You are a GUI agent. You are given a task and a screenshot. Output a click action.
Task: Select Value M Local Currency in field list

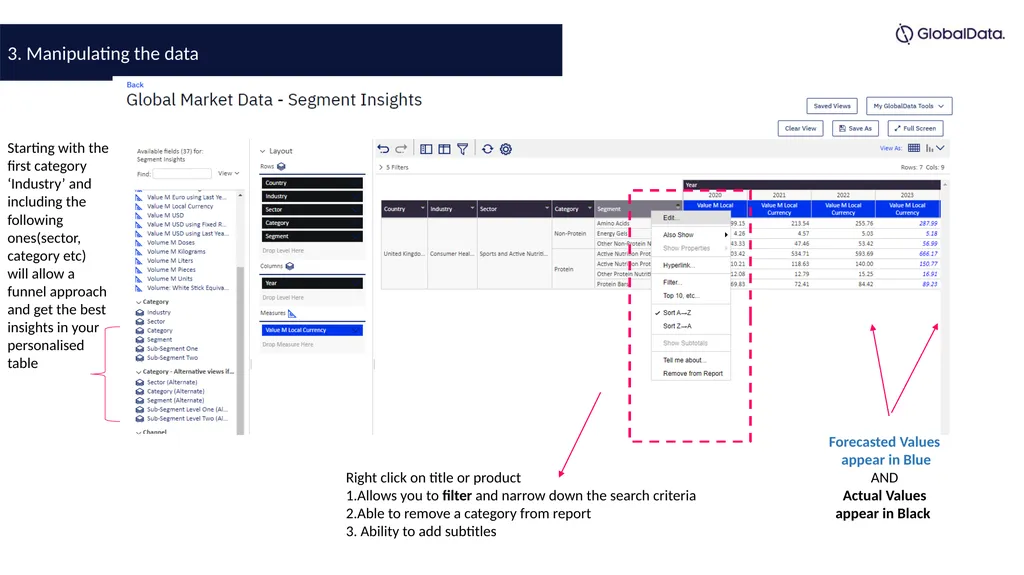180,206
